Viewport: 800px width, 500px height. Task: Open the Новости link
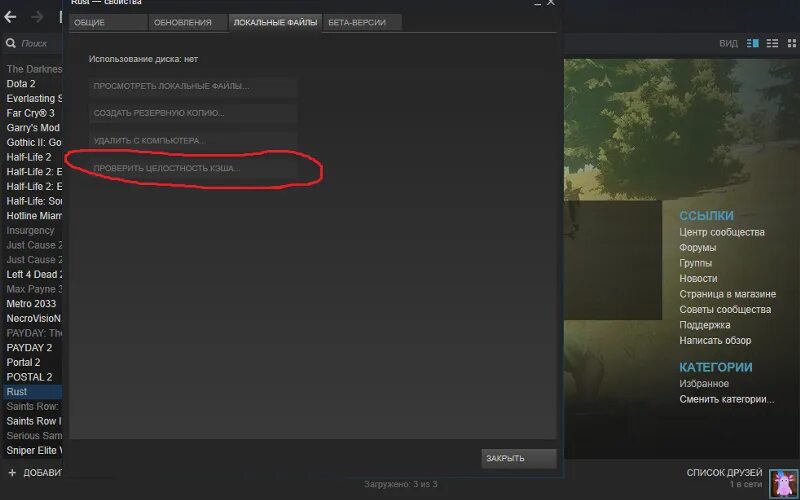(698, 279)
